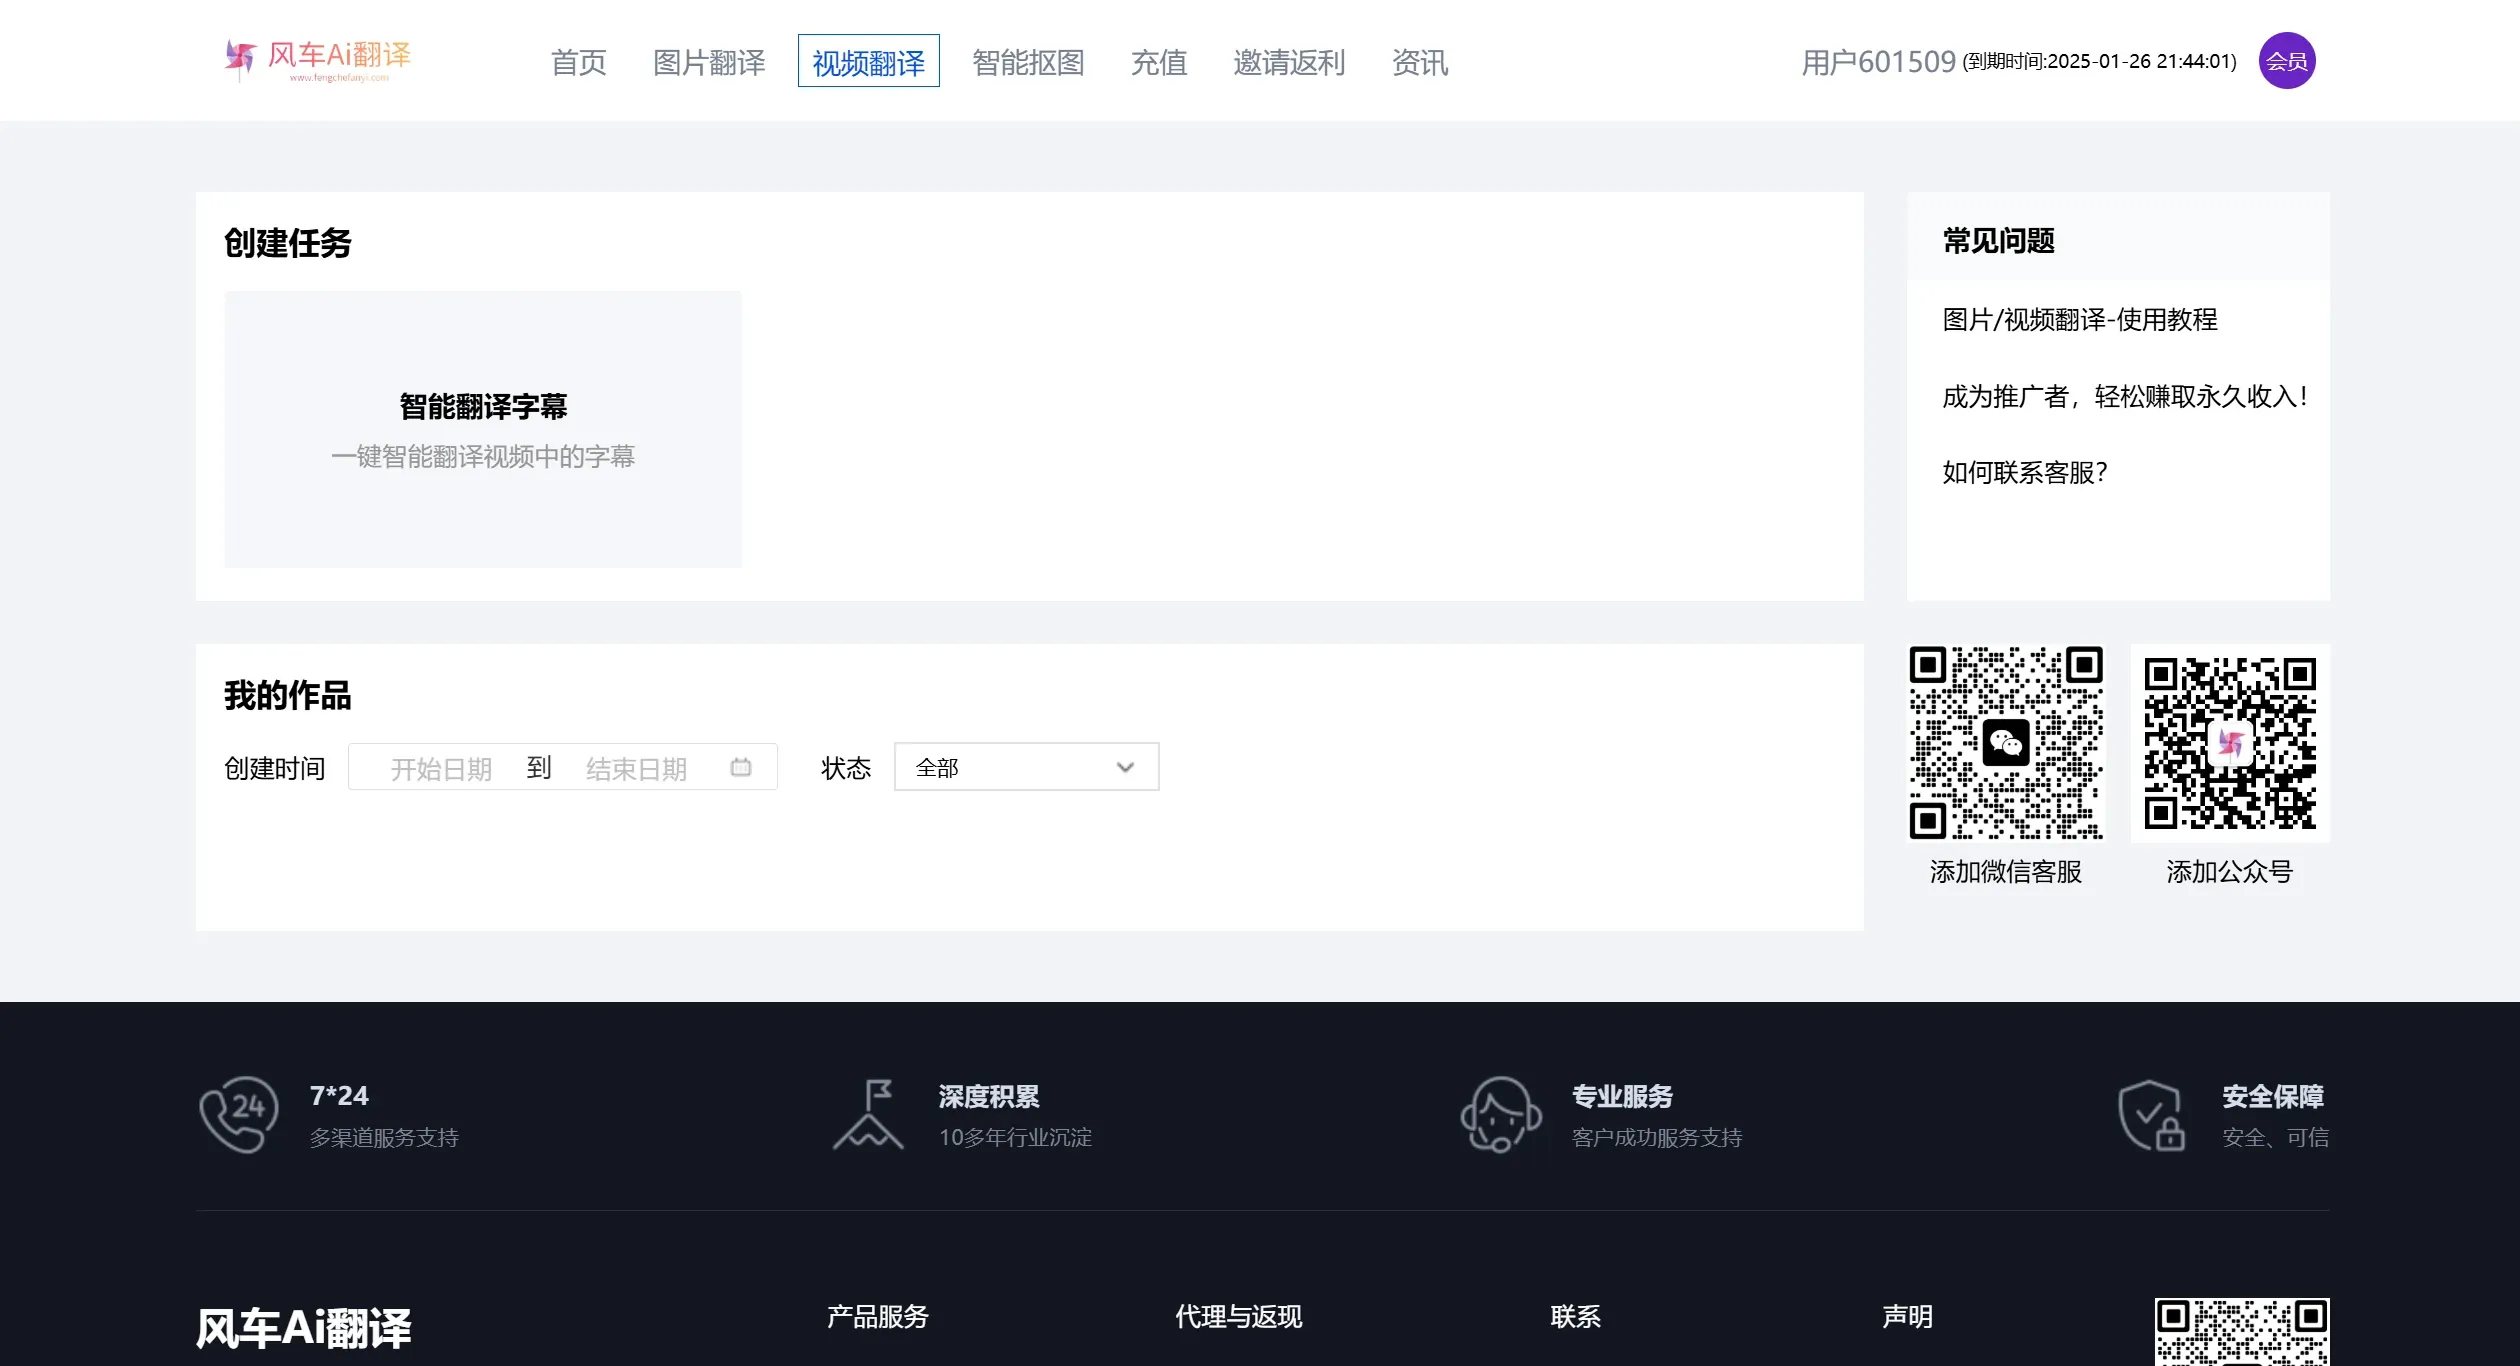This screenshot has width=2520, height=1366.
Task: Open the 状态 dropdown showing 全部
Action: [1026, 766]
